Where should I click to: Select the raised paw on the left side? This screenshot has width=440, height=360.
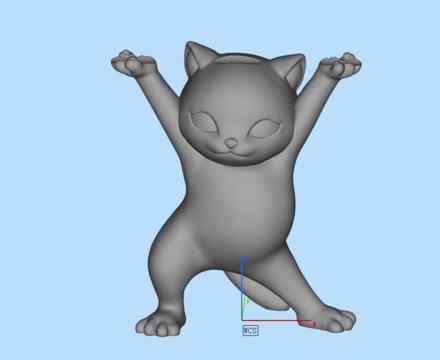(133, 63)
